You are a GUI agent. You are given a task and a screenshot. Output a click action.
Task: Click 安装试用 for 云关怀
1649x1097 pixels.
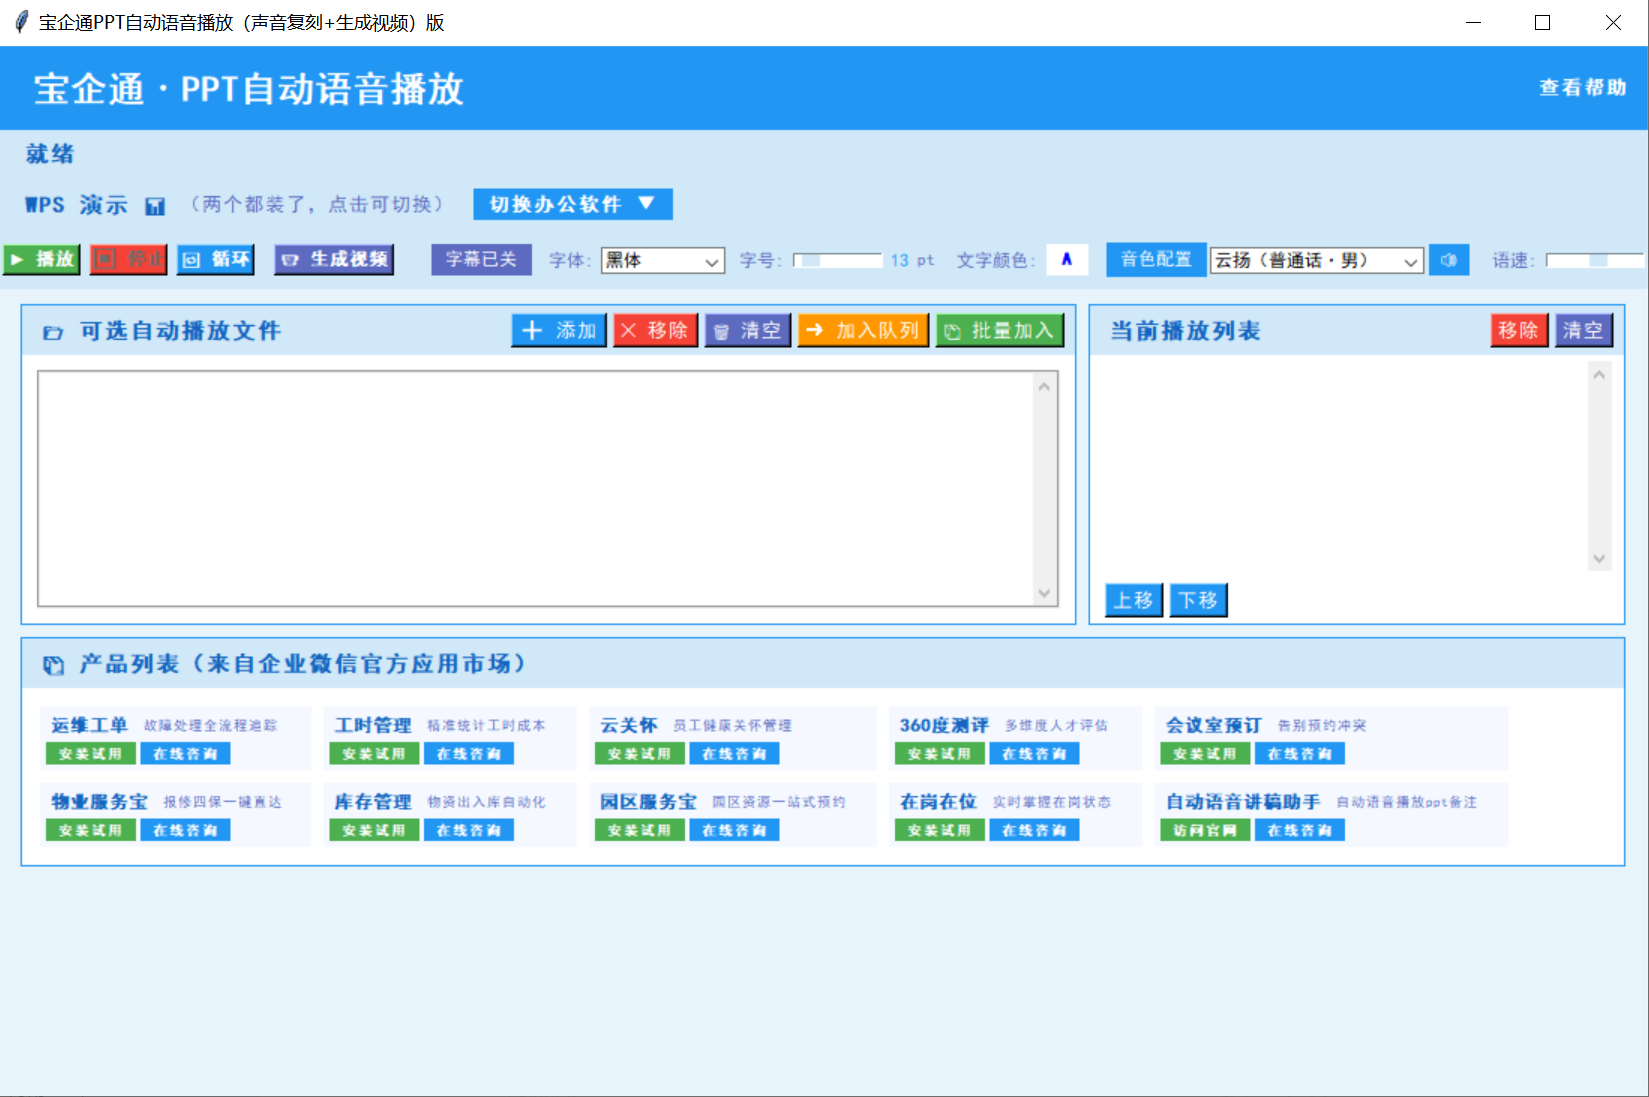pos(640,754)
